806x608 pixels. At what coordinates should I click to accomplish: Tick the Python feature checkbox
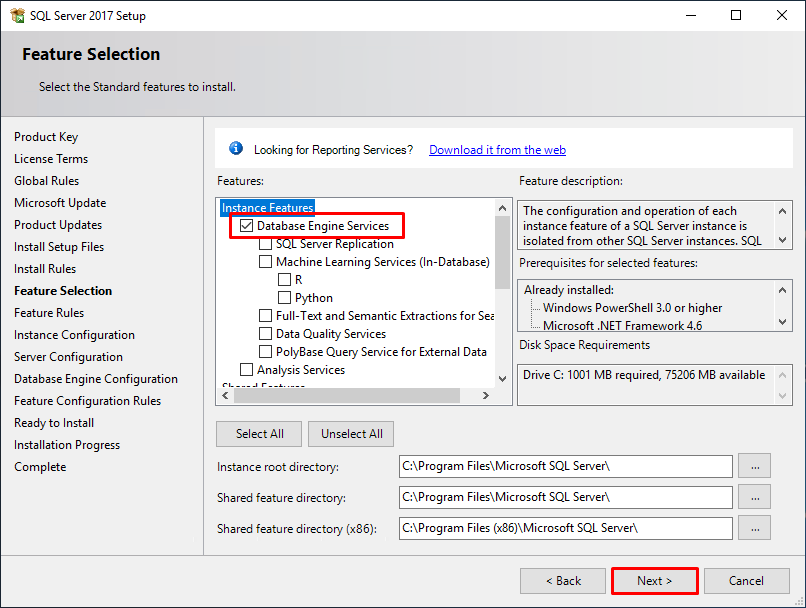tap(284, 298)
